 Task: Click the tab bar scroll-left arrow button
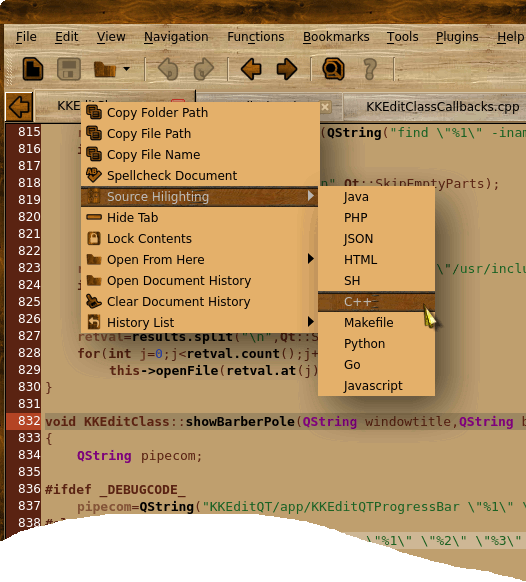[x=19, y=107]
